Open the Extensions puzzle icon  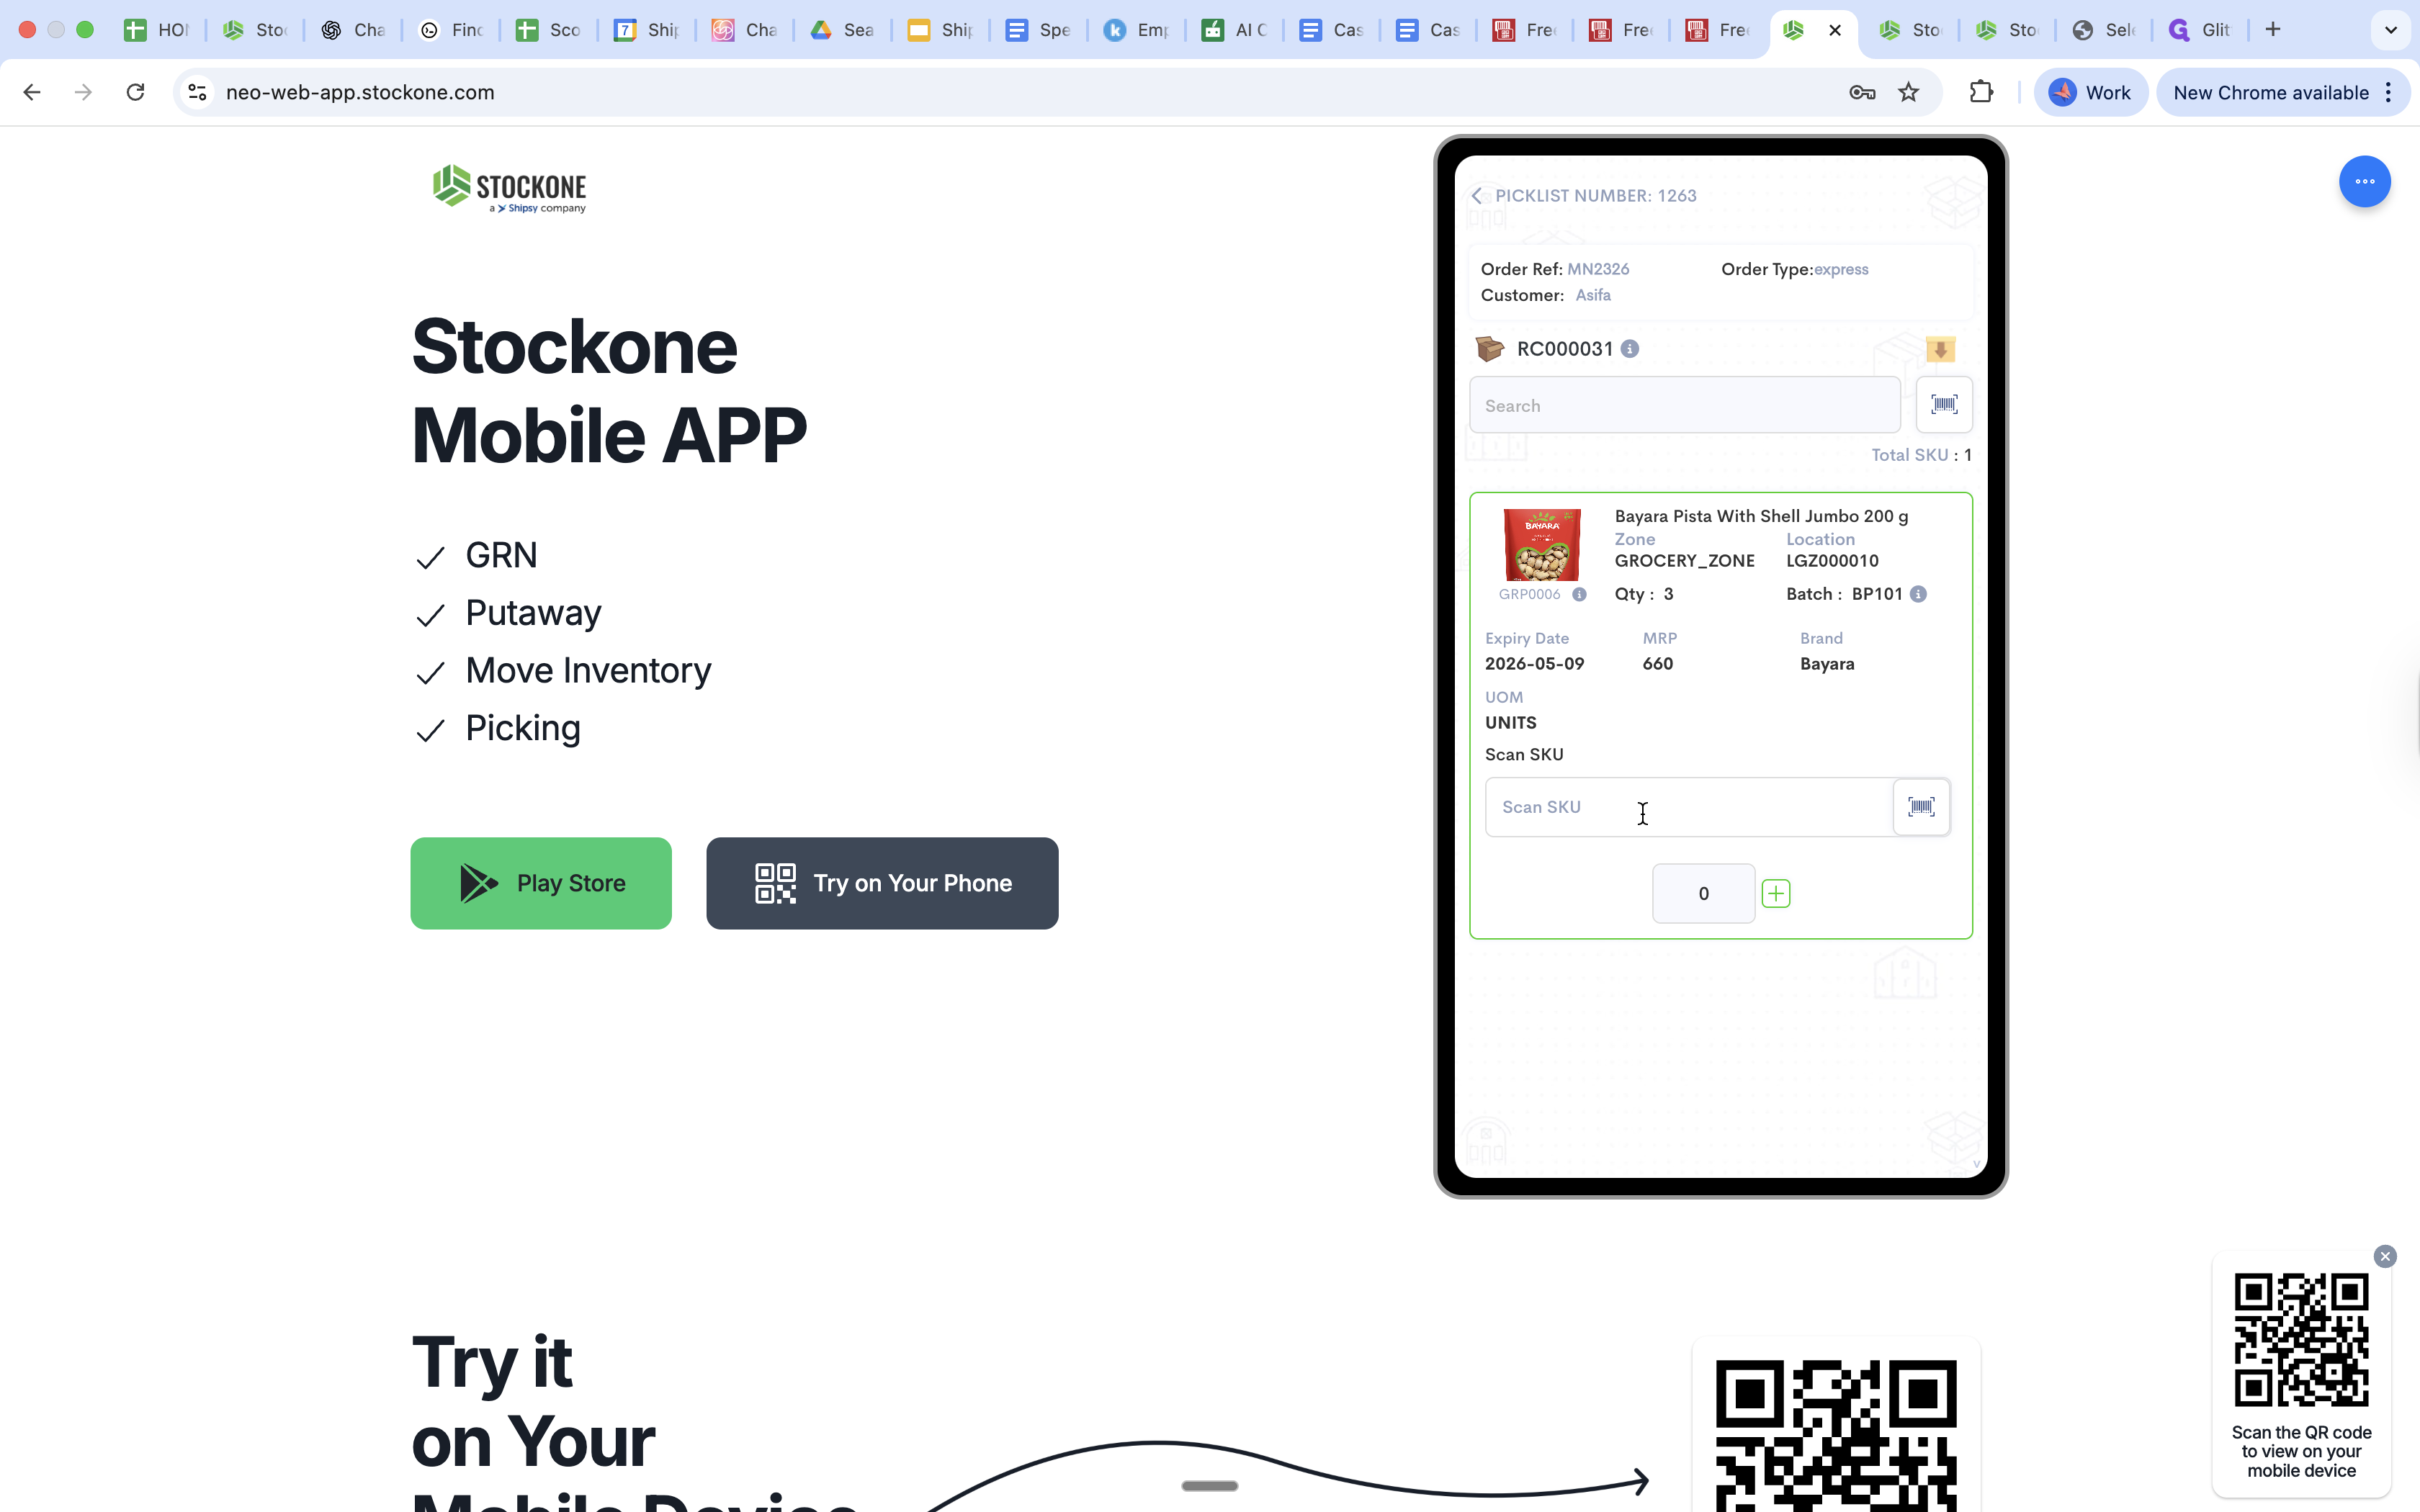tap(1981, 92)
